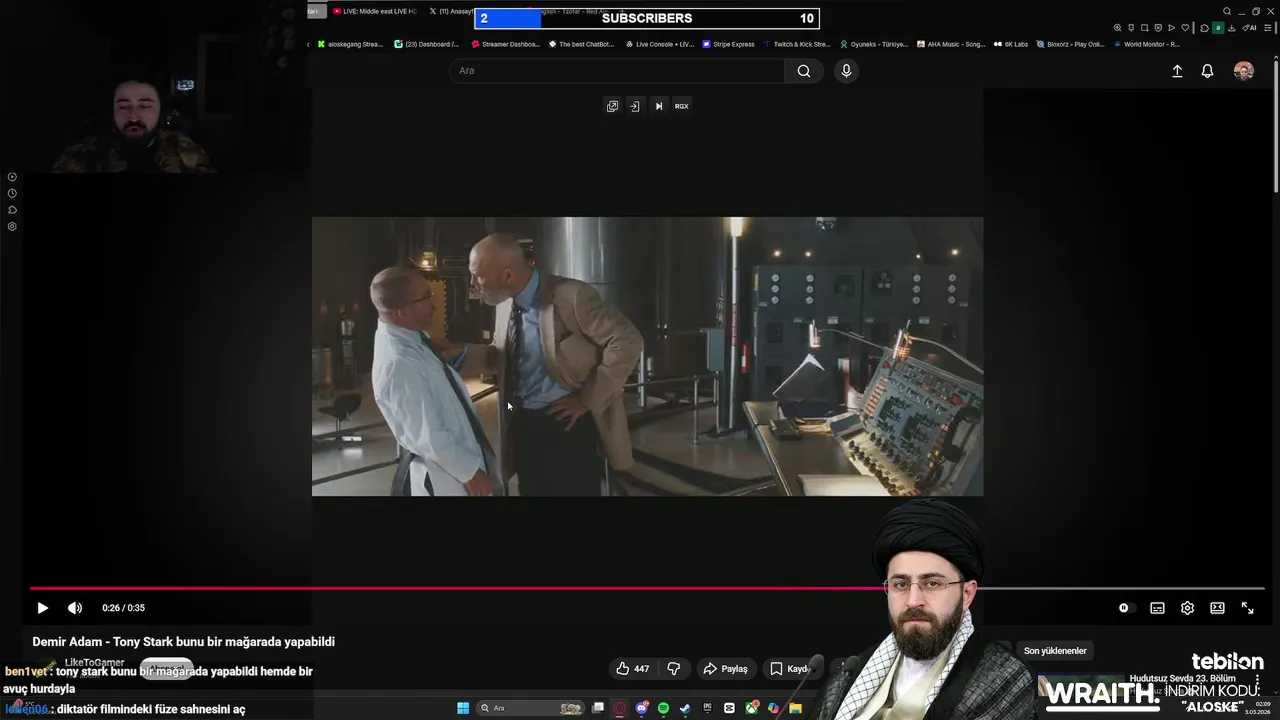This screenshot has width=1280, height=720.
Task: Focus the YouTube Ara search field
Action: 617,71
